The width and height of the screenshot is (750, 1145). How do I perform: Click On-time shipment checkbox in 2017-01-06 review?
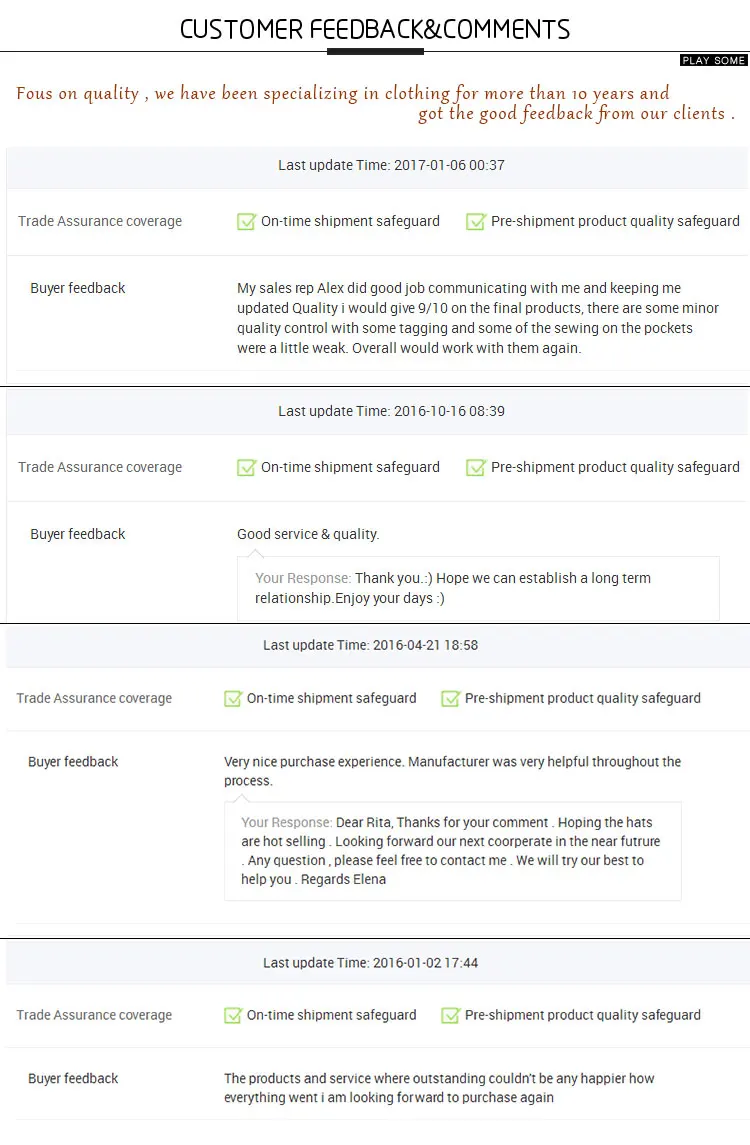pos(246,221)
